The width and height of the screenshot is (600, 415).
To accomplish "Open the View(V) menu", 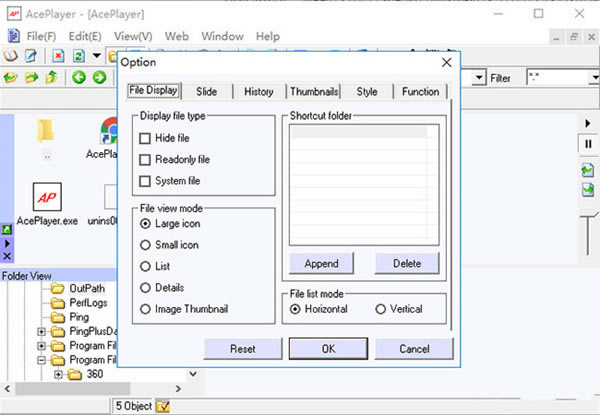I will tap(133, 36).
